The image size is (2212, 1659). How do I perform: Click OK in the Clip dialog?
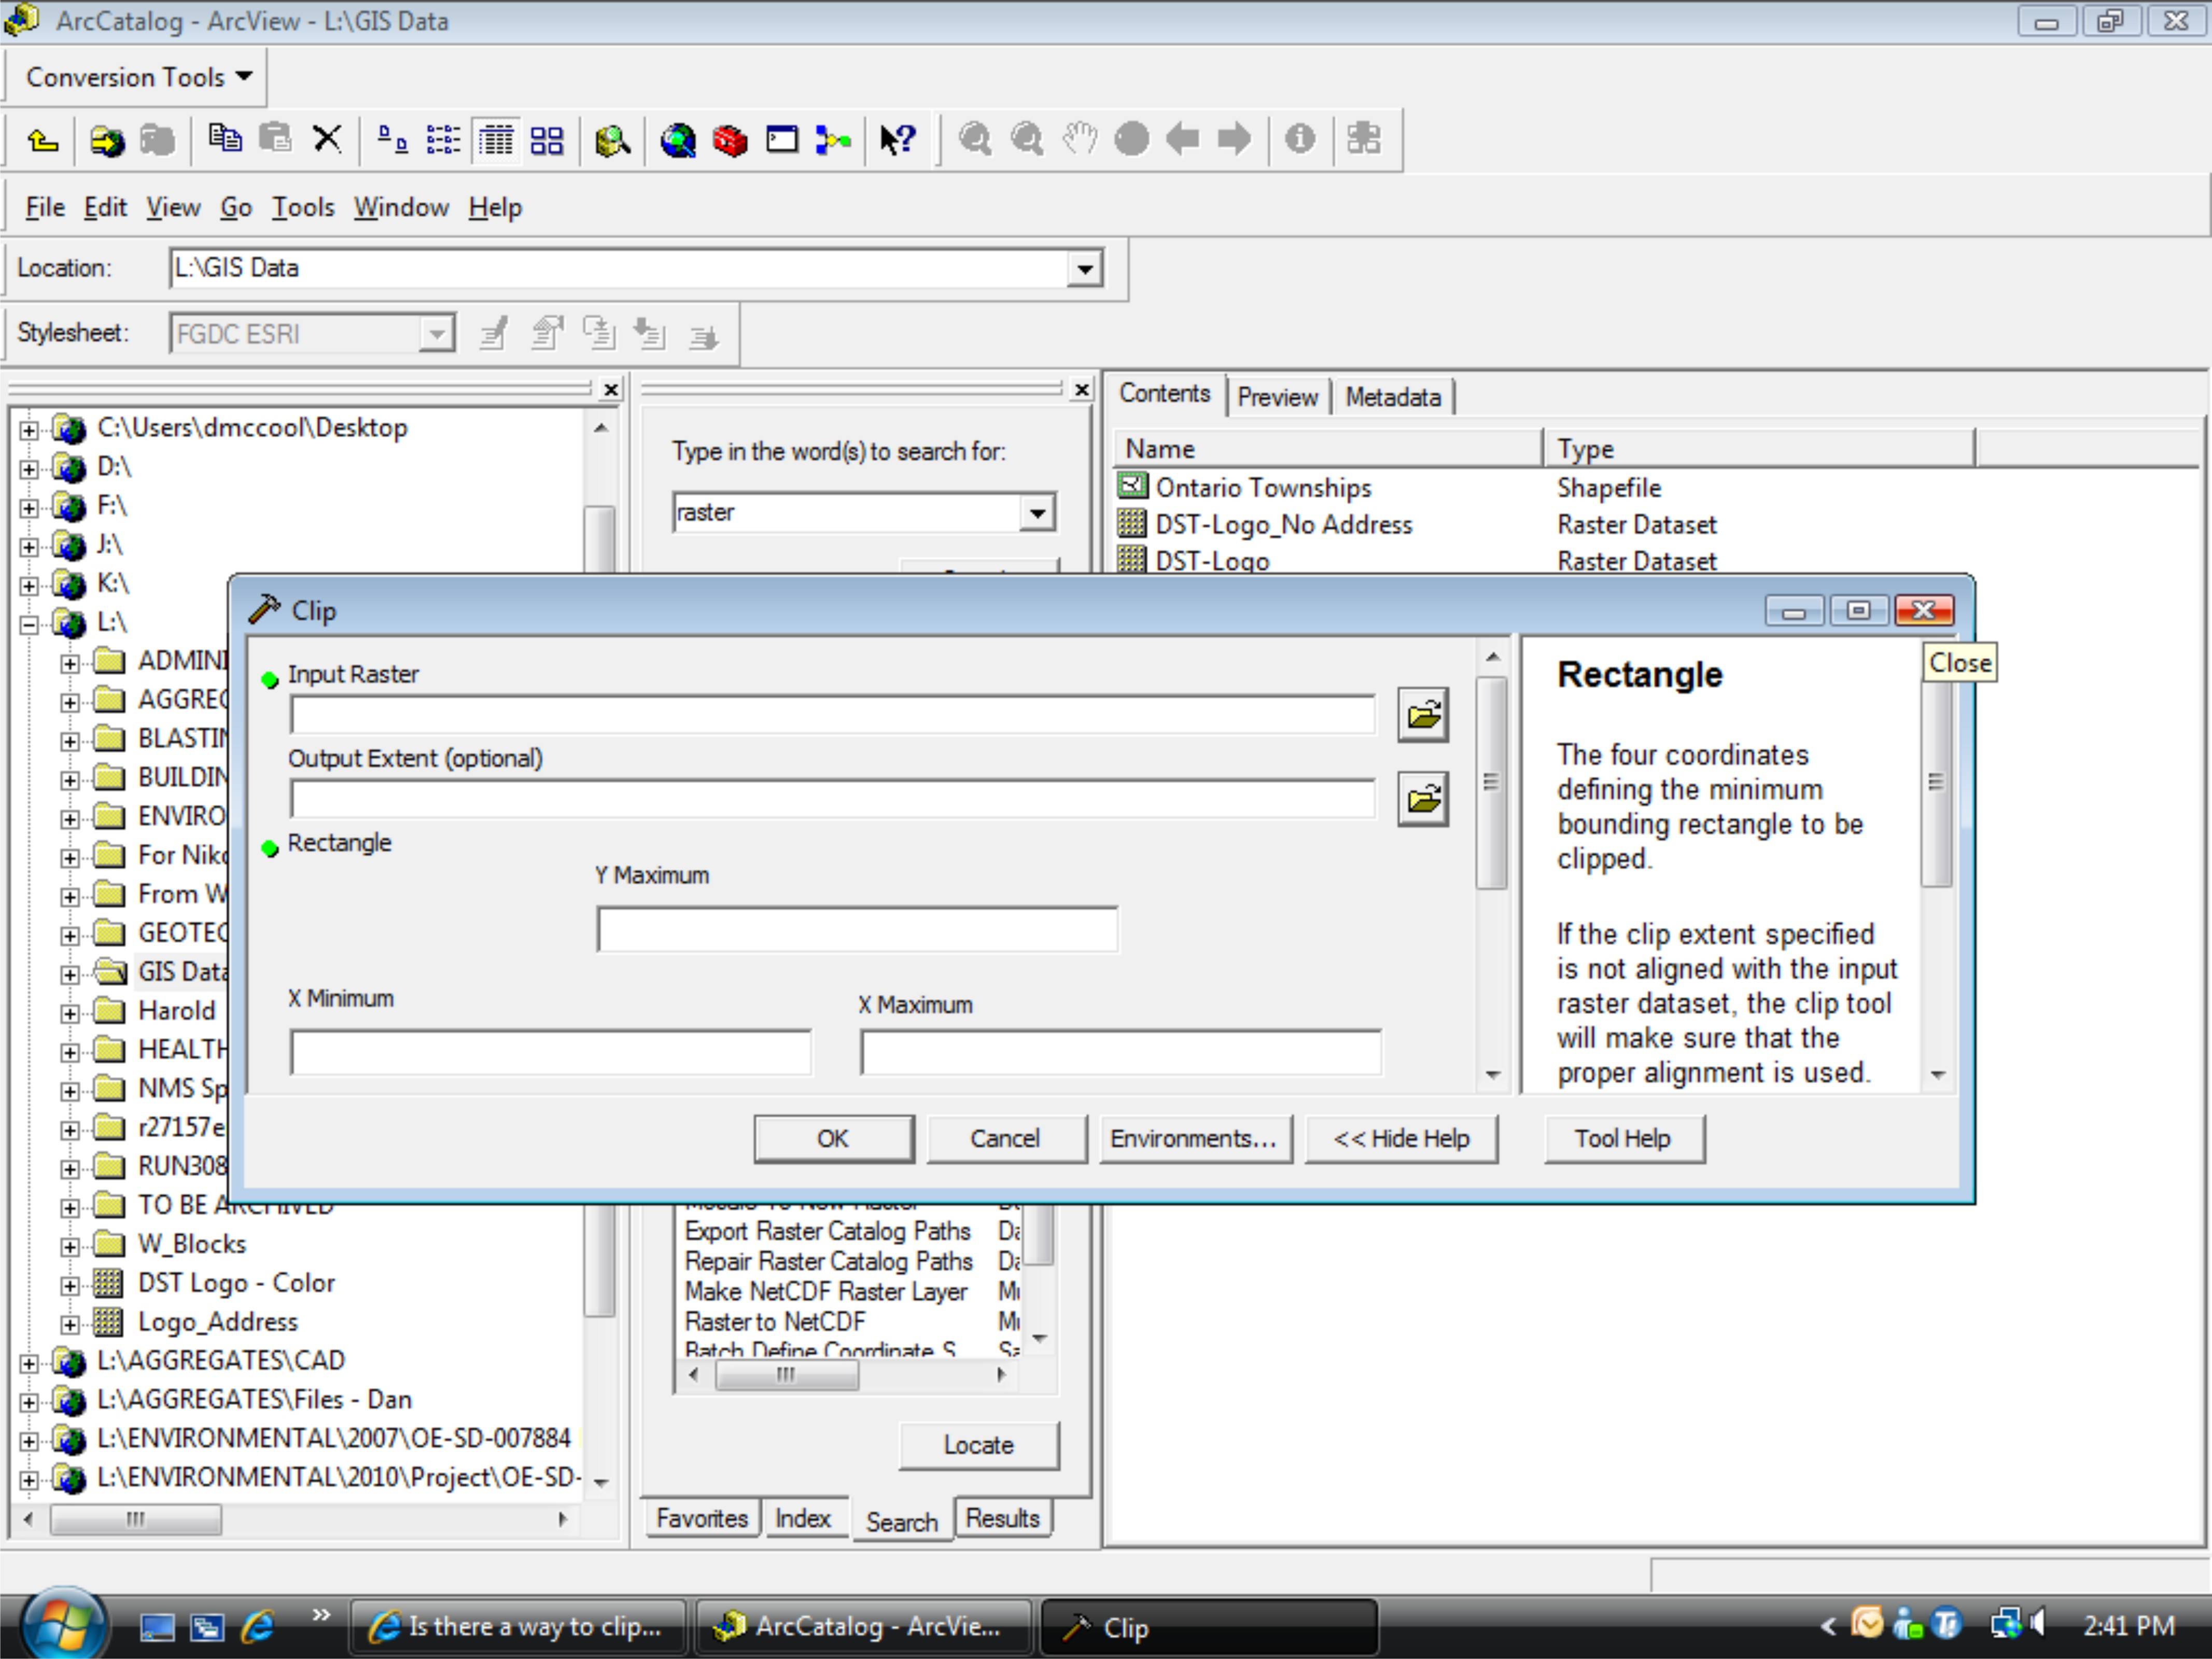click(x=833, y=1138)
